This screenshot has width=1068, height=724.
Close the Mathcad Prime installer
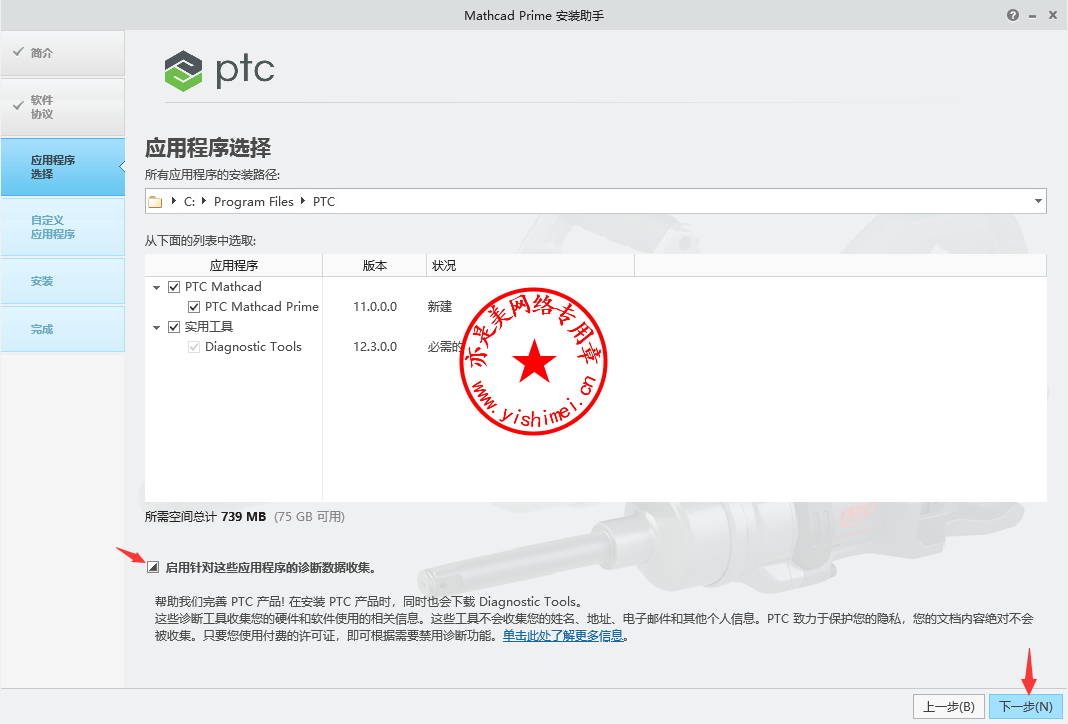click(x=1052, y=15)
